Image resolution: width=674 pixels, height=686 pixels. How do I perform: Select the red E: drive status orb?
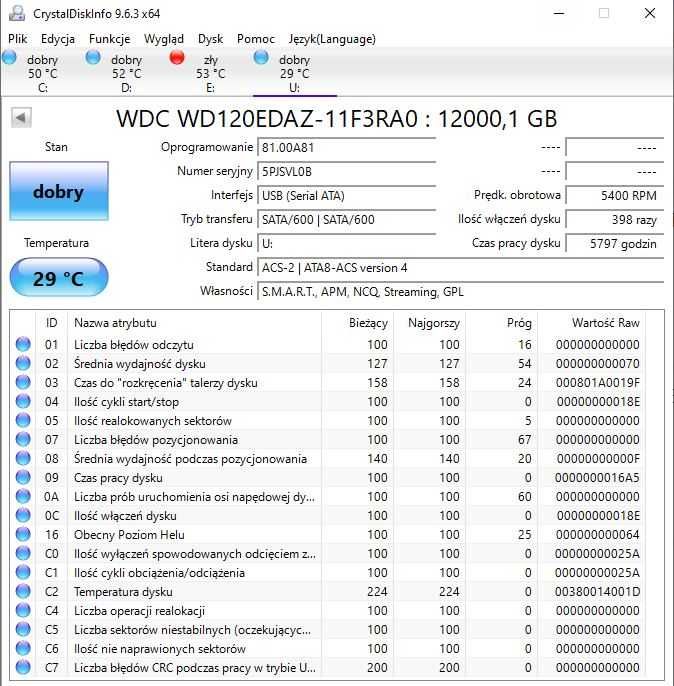point(177,57)
